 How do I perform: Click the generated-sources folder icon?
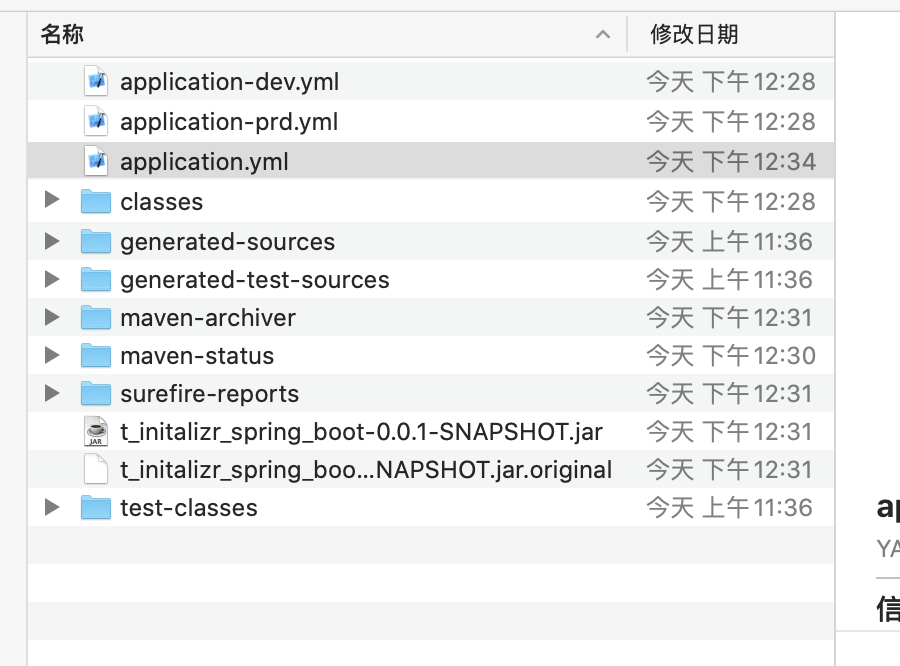coord(96,241)
